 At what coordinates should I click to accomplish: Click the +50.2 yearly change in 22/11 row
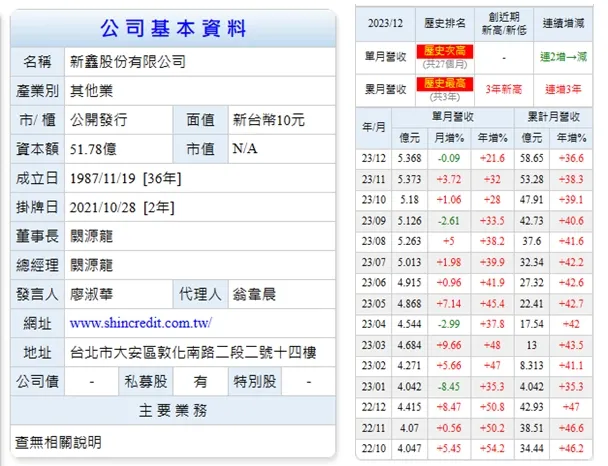pyautogui.click(x=492, y=428)
